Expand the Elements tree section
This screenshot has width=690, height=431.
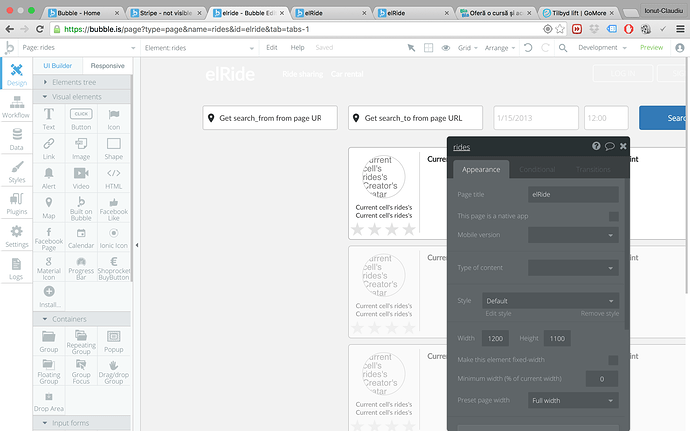[x=82, y=82]
